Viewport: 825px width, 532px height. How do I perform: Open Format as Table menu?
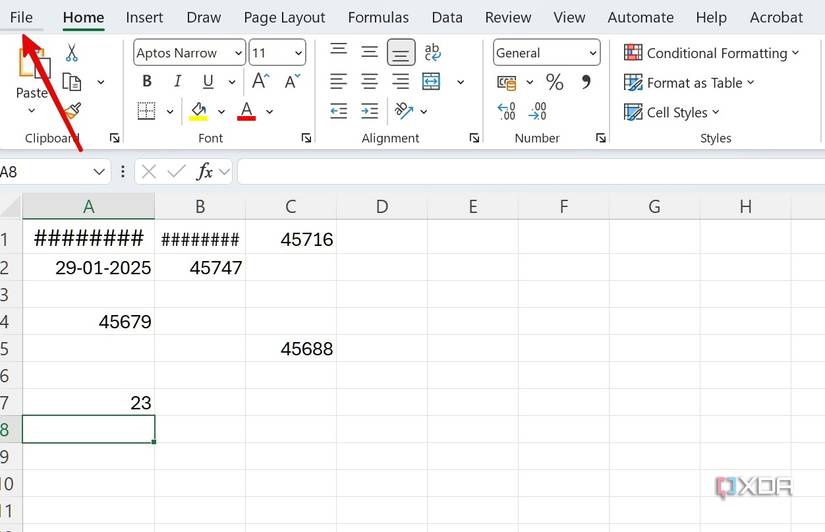(x=689, y=83)
